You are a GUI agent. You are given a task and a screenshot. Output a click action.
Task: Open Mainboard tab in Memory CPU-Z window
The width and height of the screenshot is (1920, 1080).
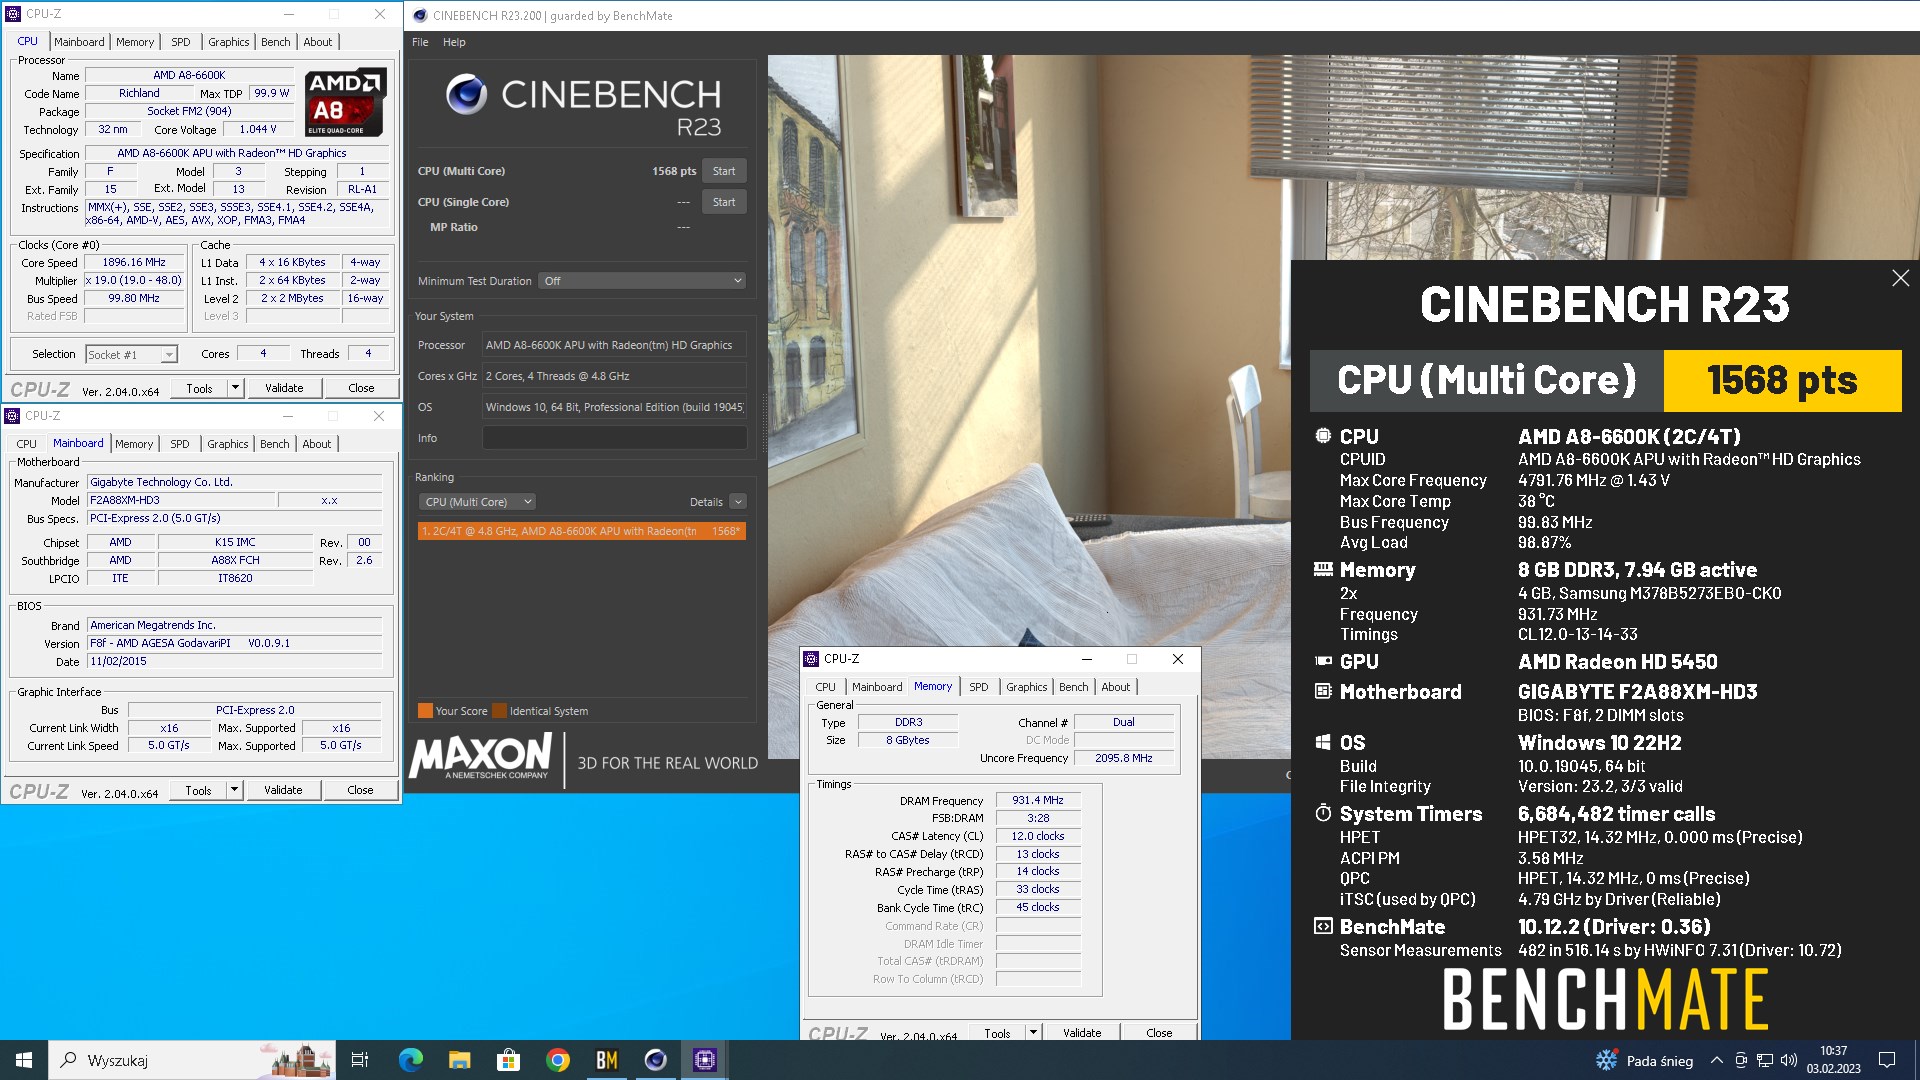(877, 687)
